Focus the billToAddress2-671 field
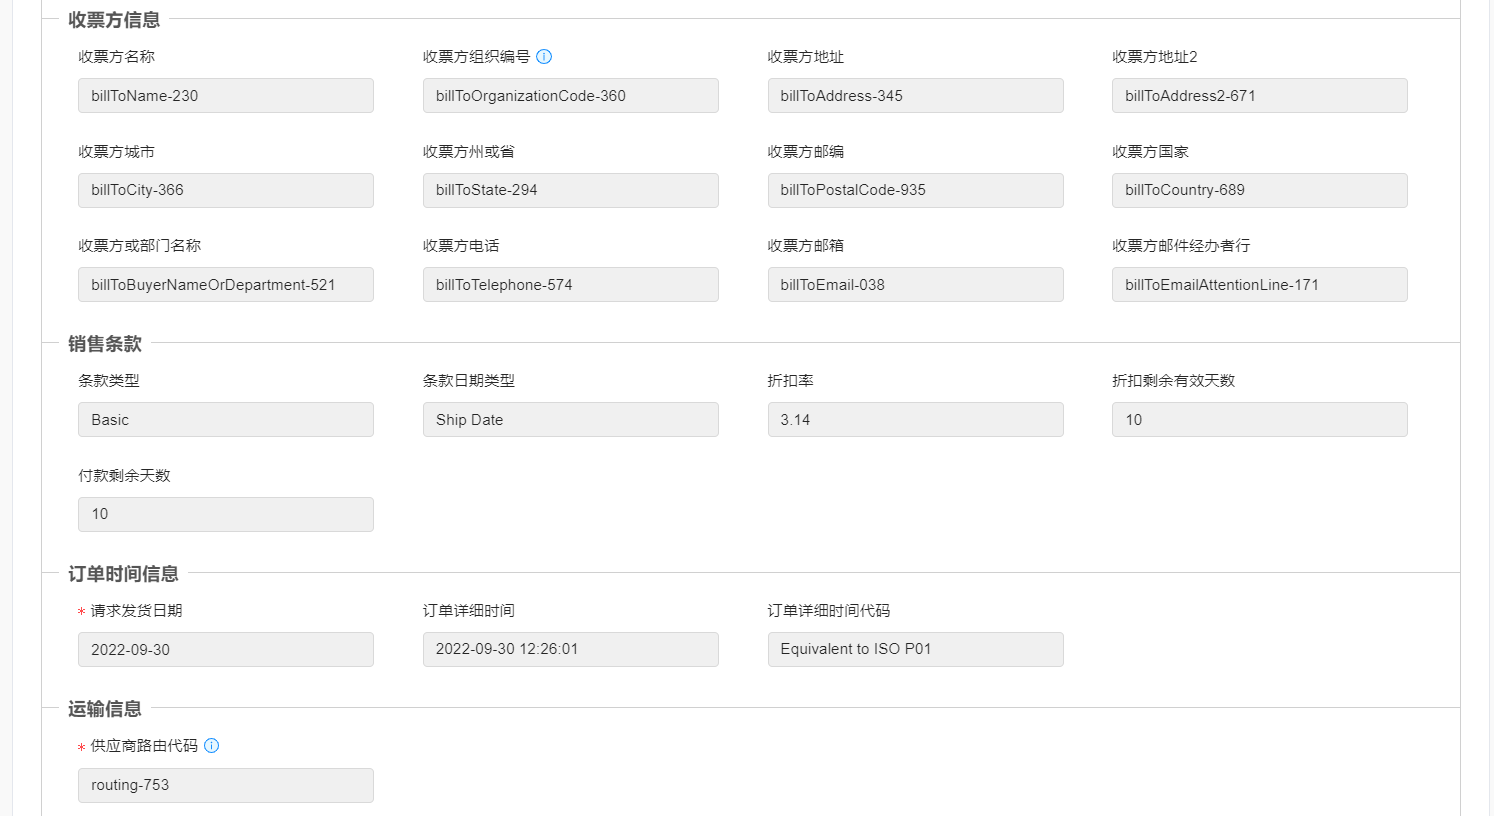 [1260, 96]
